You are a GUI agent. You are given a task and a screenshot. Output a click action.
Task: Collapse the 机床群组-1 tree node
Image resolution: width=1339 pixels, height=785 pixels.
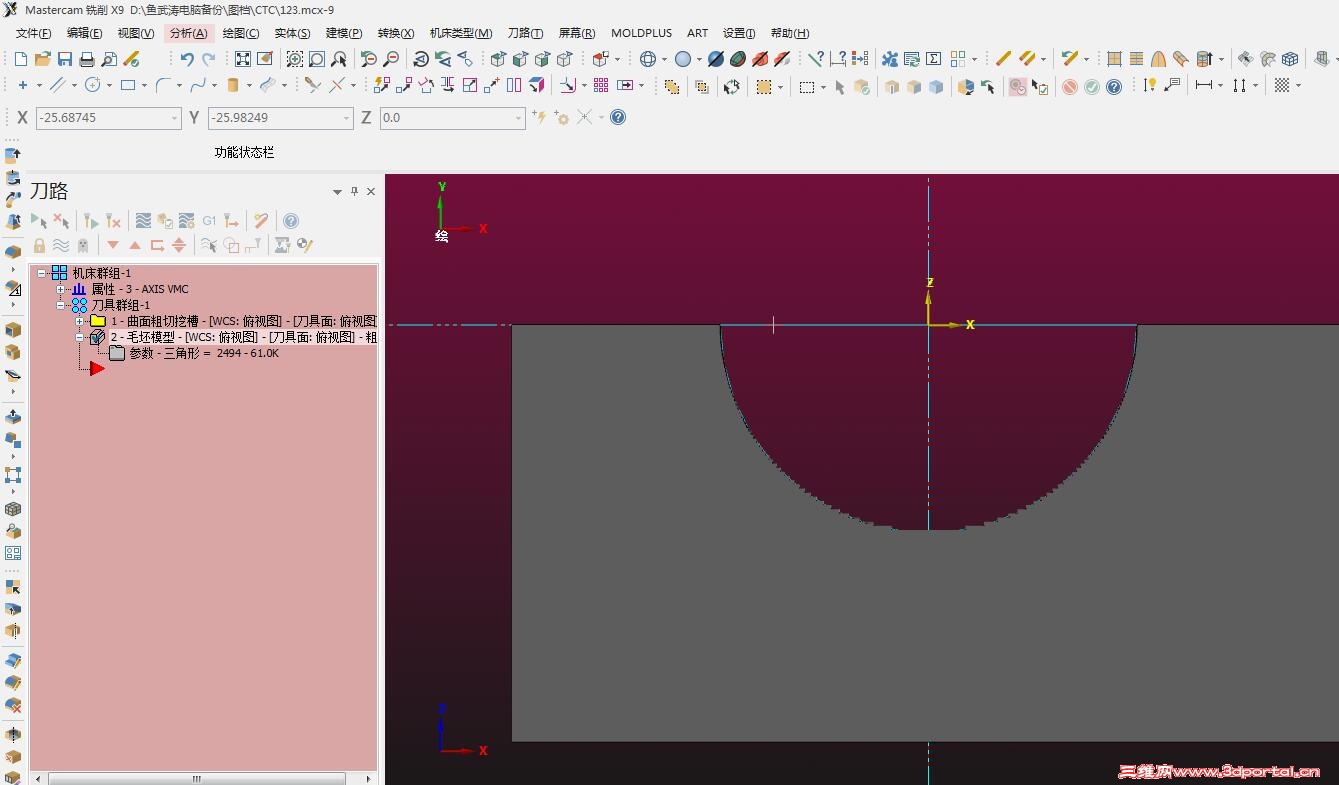click(42, 273)
